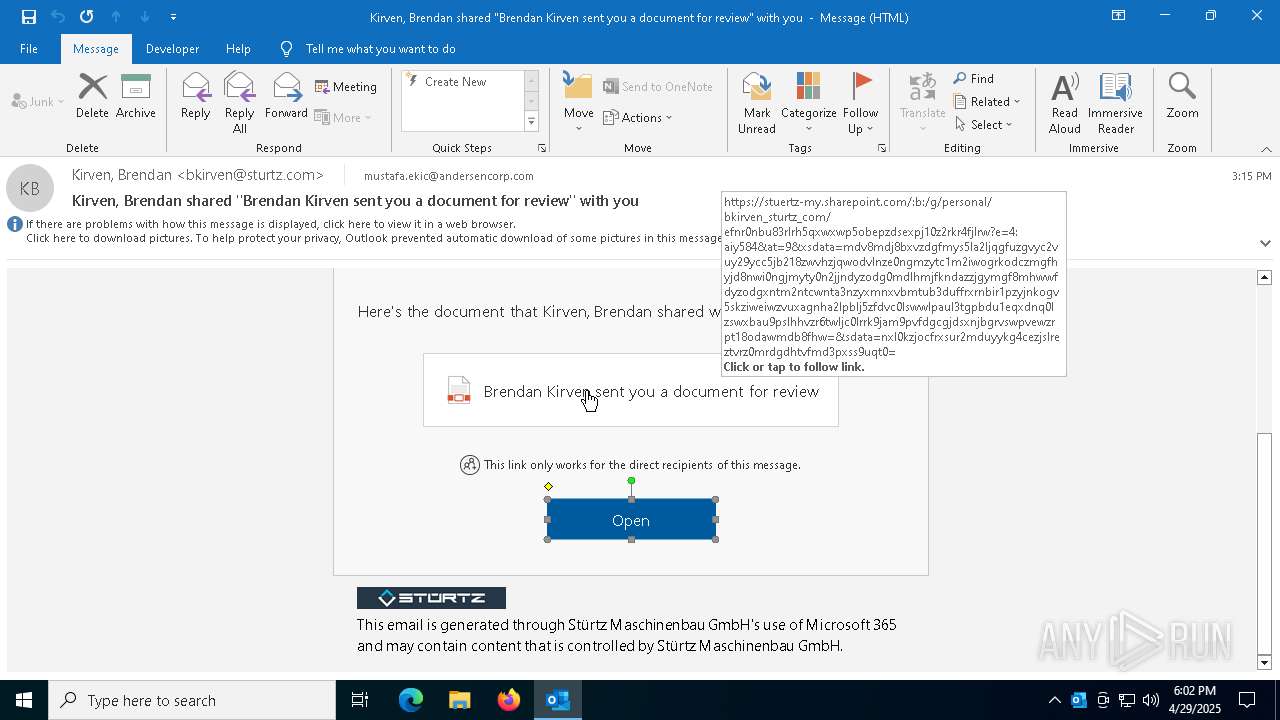Click Find in Editing group

point(974,79)
